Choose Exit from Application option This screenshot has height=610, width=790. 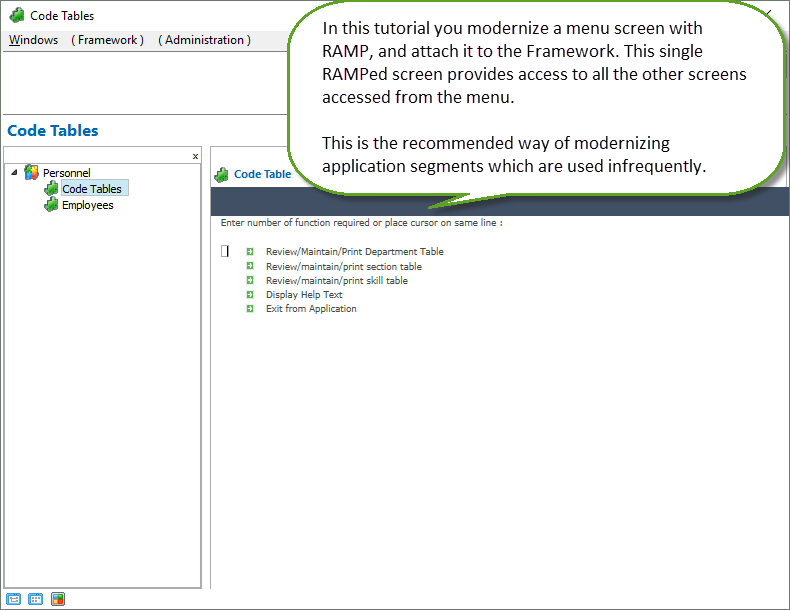pyautogui.click(x=311, y=309)
